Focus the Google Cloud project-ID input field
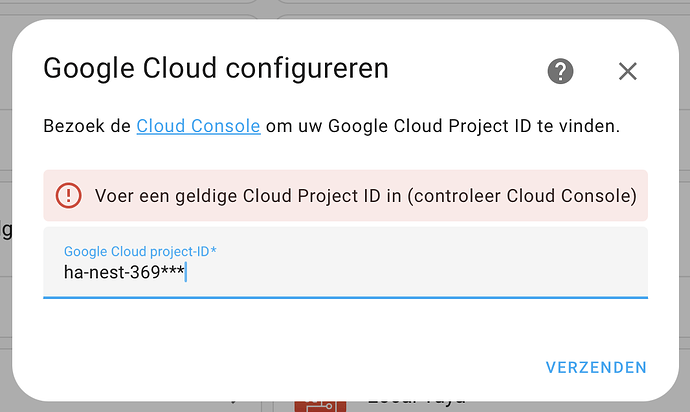The width and height of the screenshot is (690, 412). point(345,262)
